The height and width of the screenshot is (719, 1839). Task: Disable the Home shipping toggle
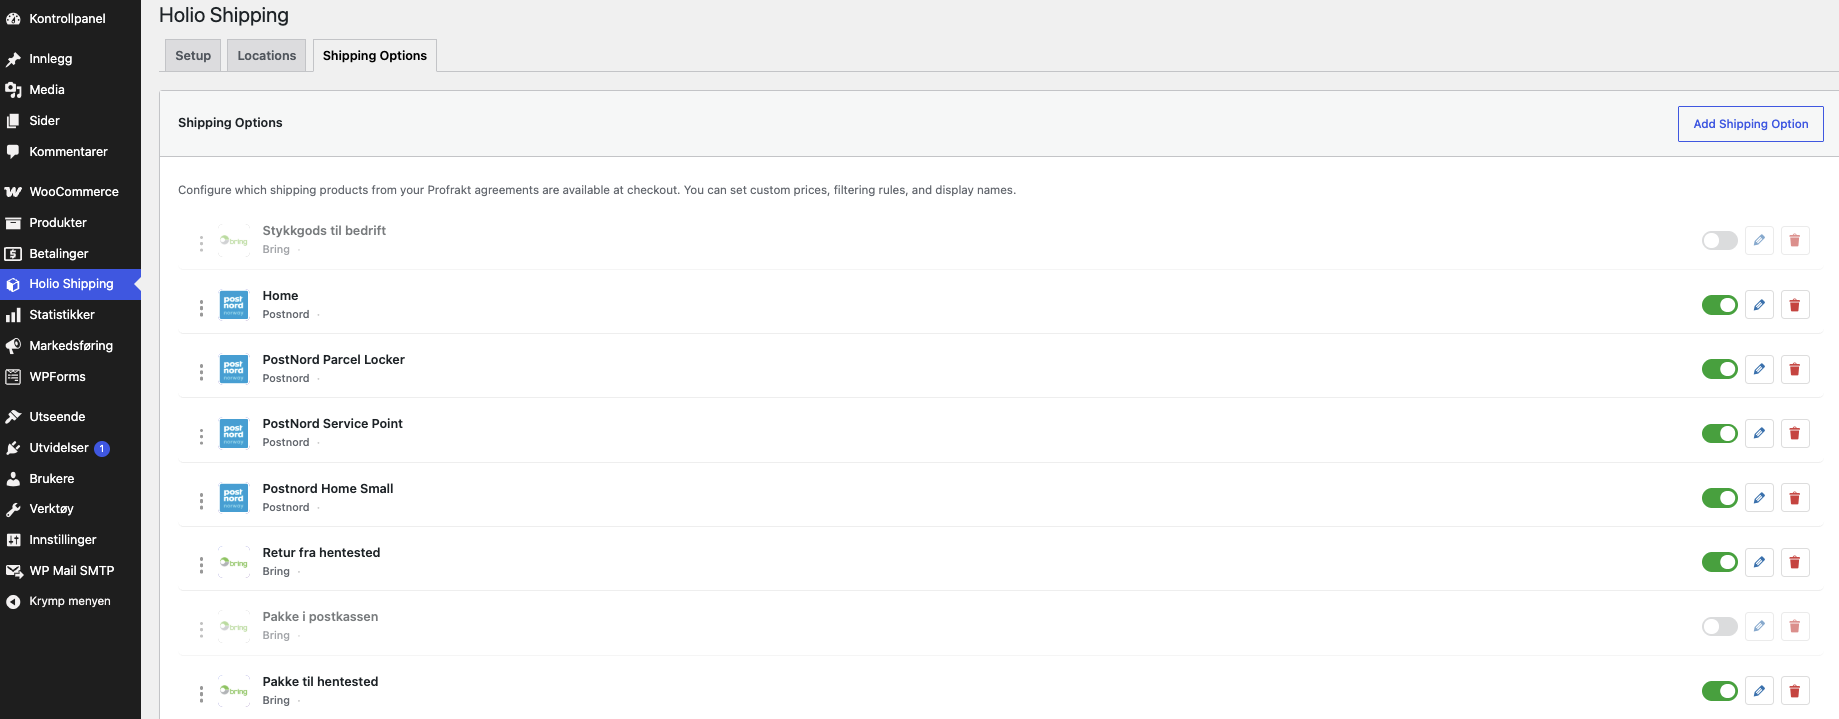(x=1720, y=305)
